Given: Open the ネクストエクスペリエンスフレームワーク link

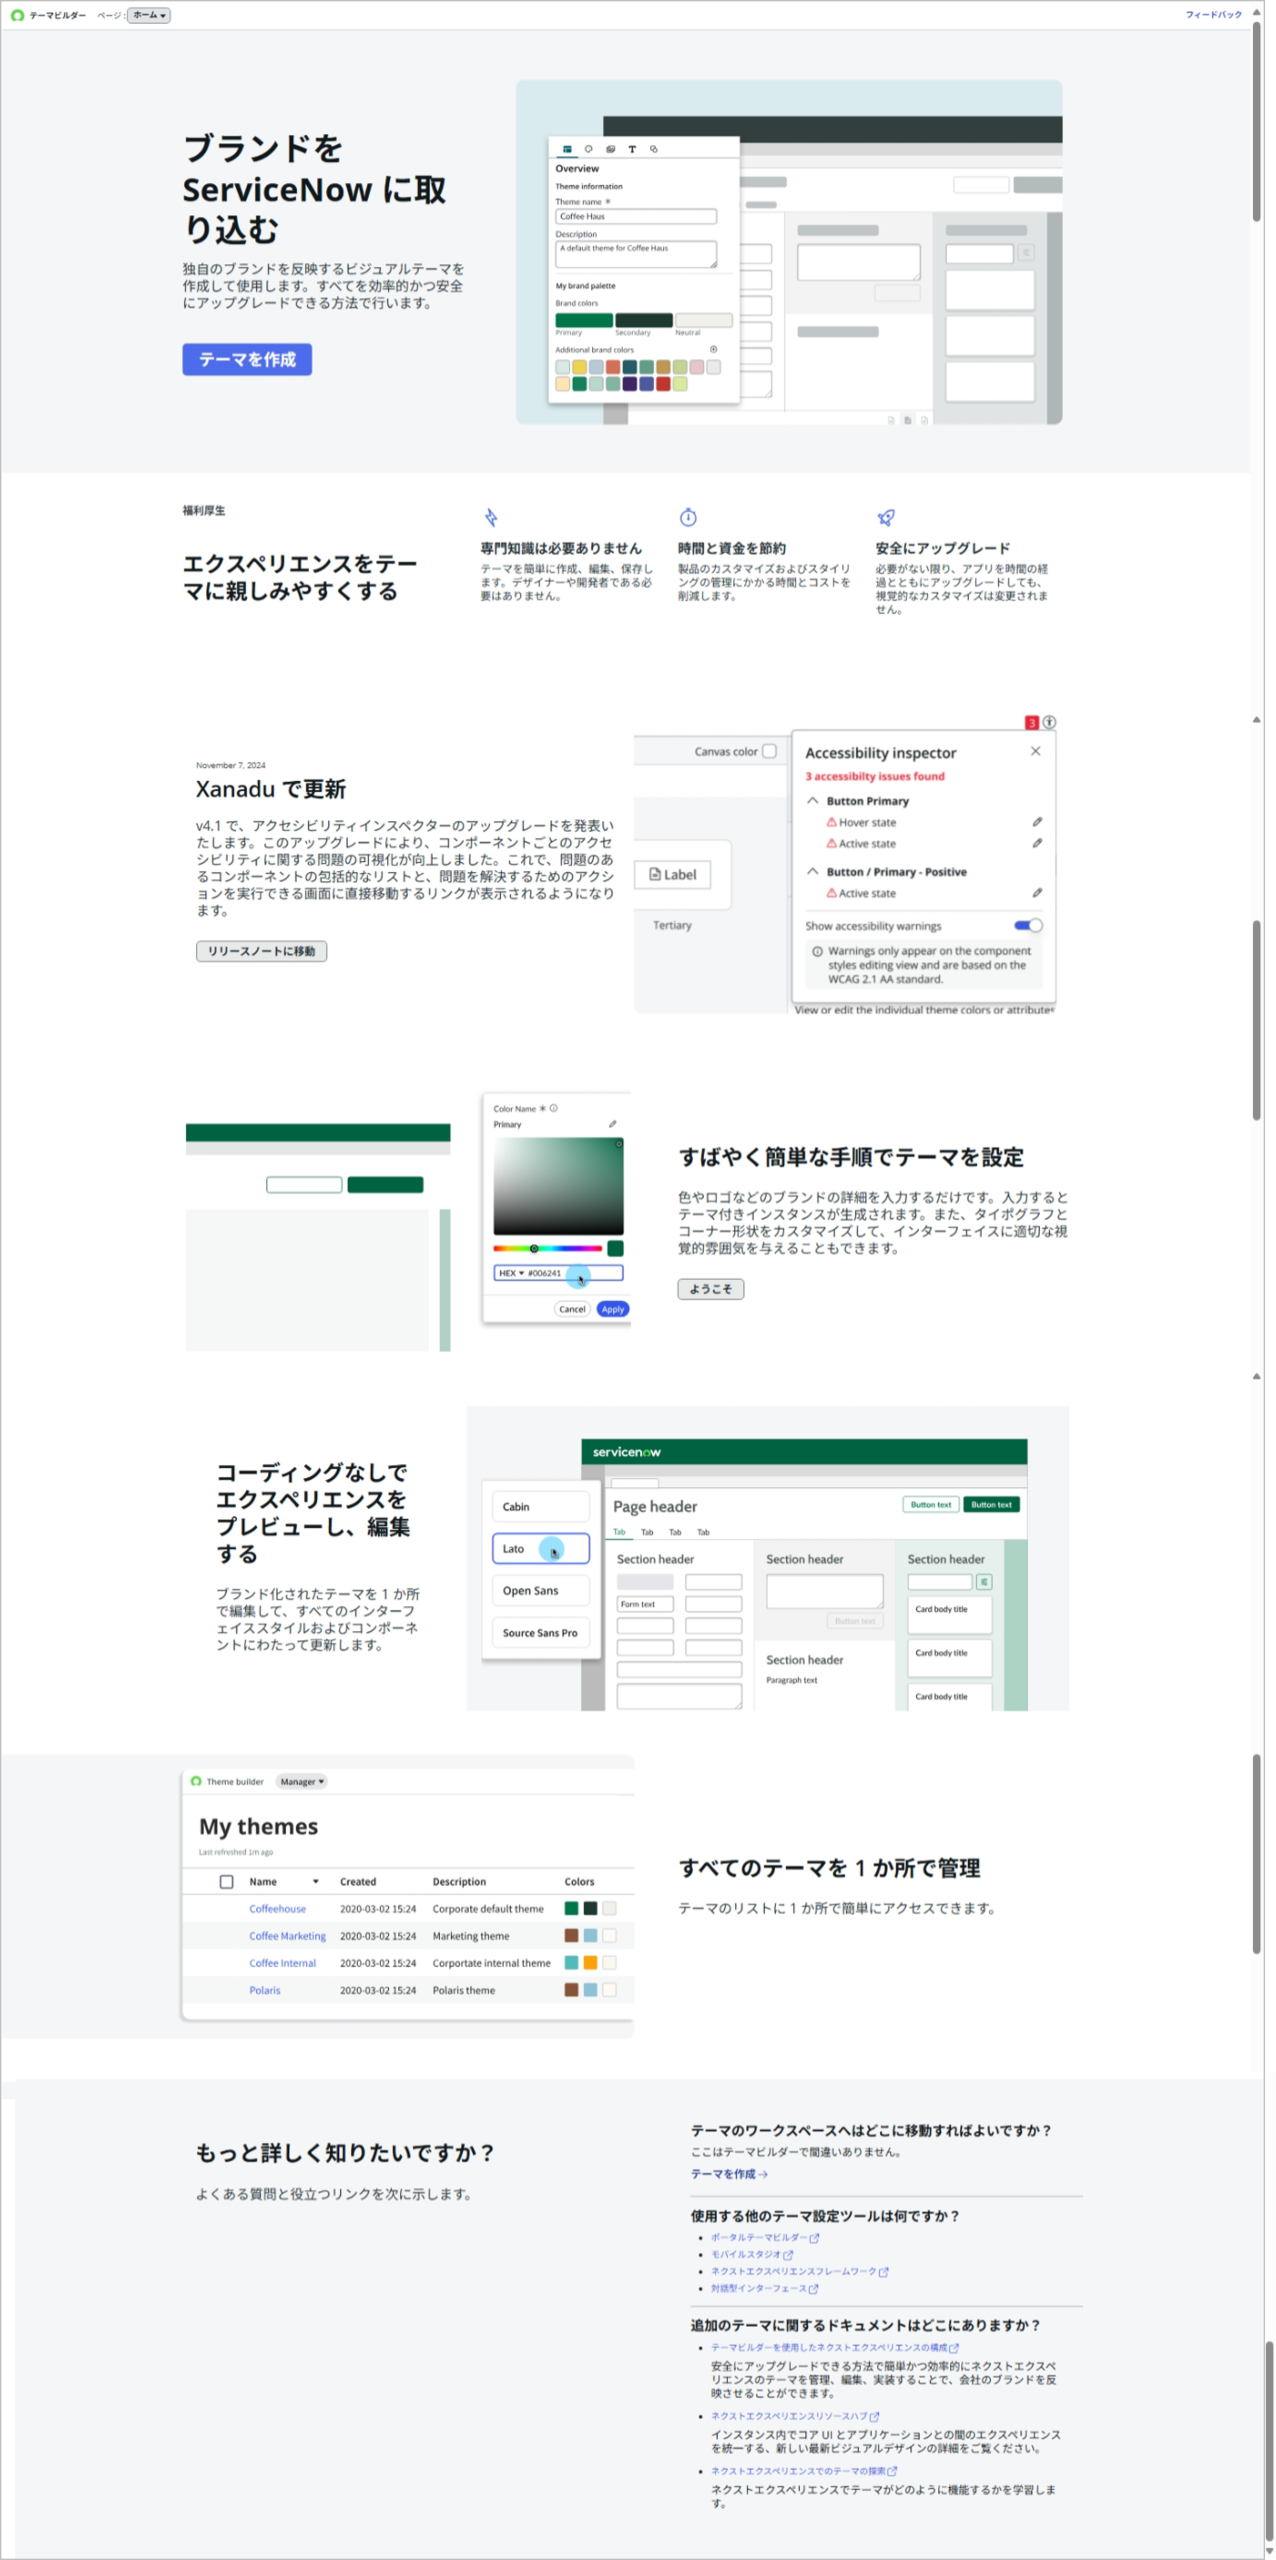Looking at the screenshot, I should point(800,2271).
